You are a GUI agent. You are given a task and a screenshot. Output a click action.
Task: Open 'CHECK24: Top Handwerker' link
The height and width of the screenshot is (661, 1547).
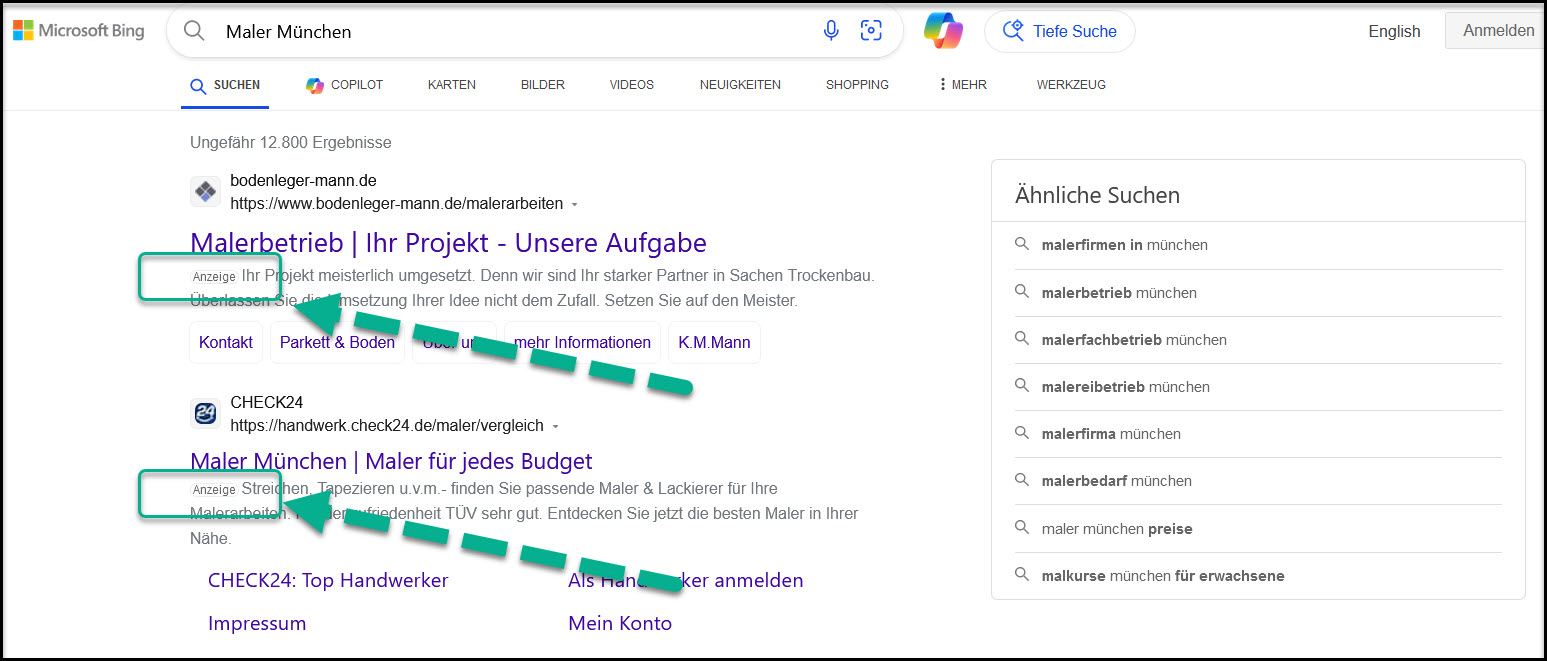328,580
